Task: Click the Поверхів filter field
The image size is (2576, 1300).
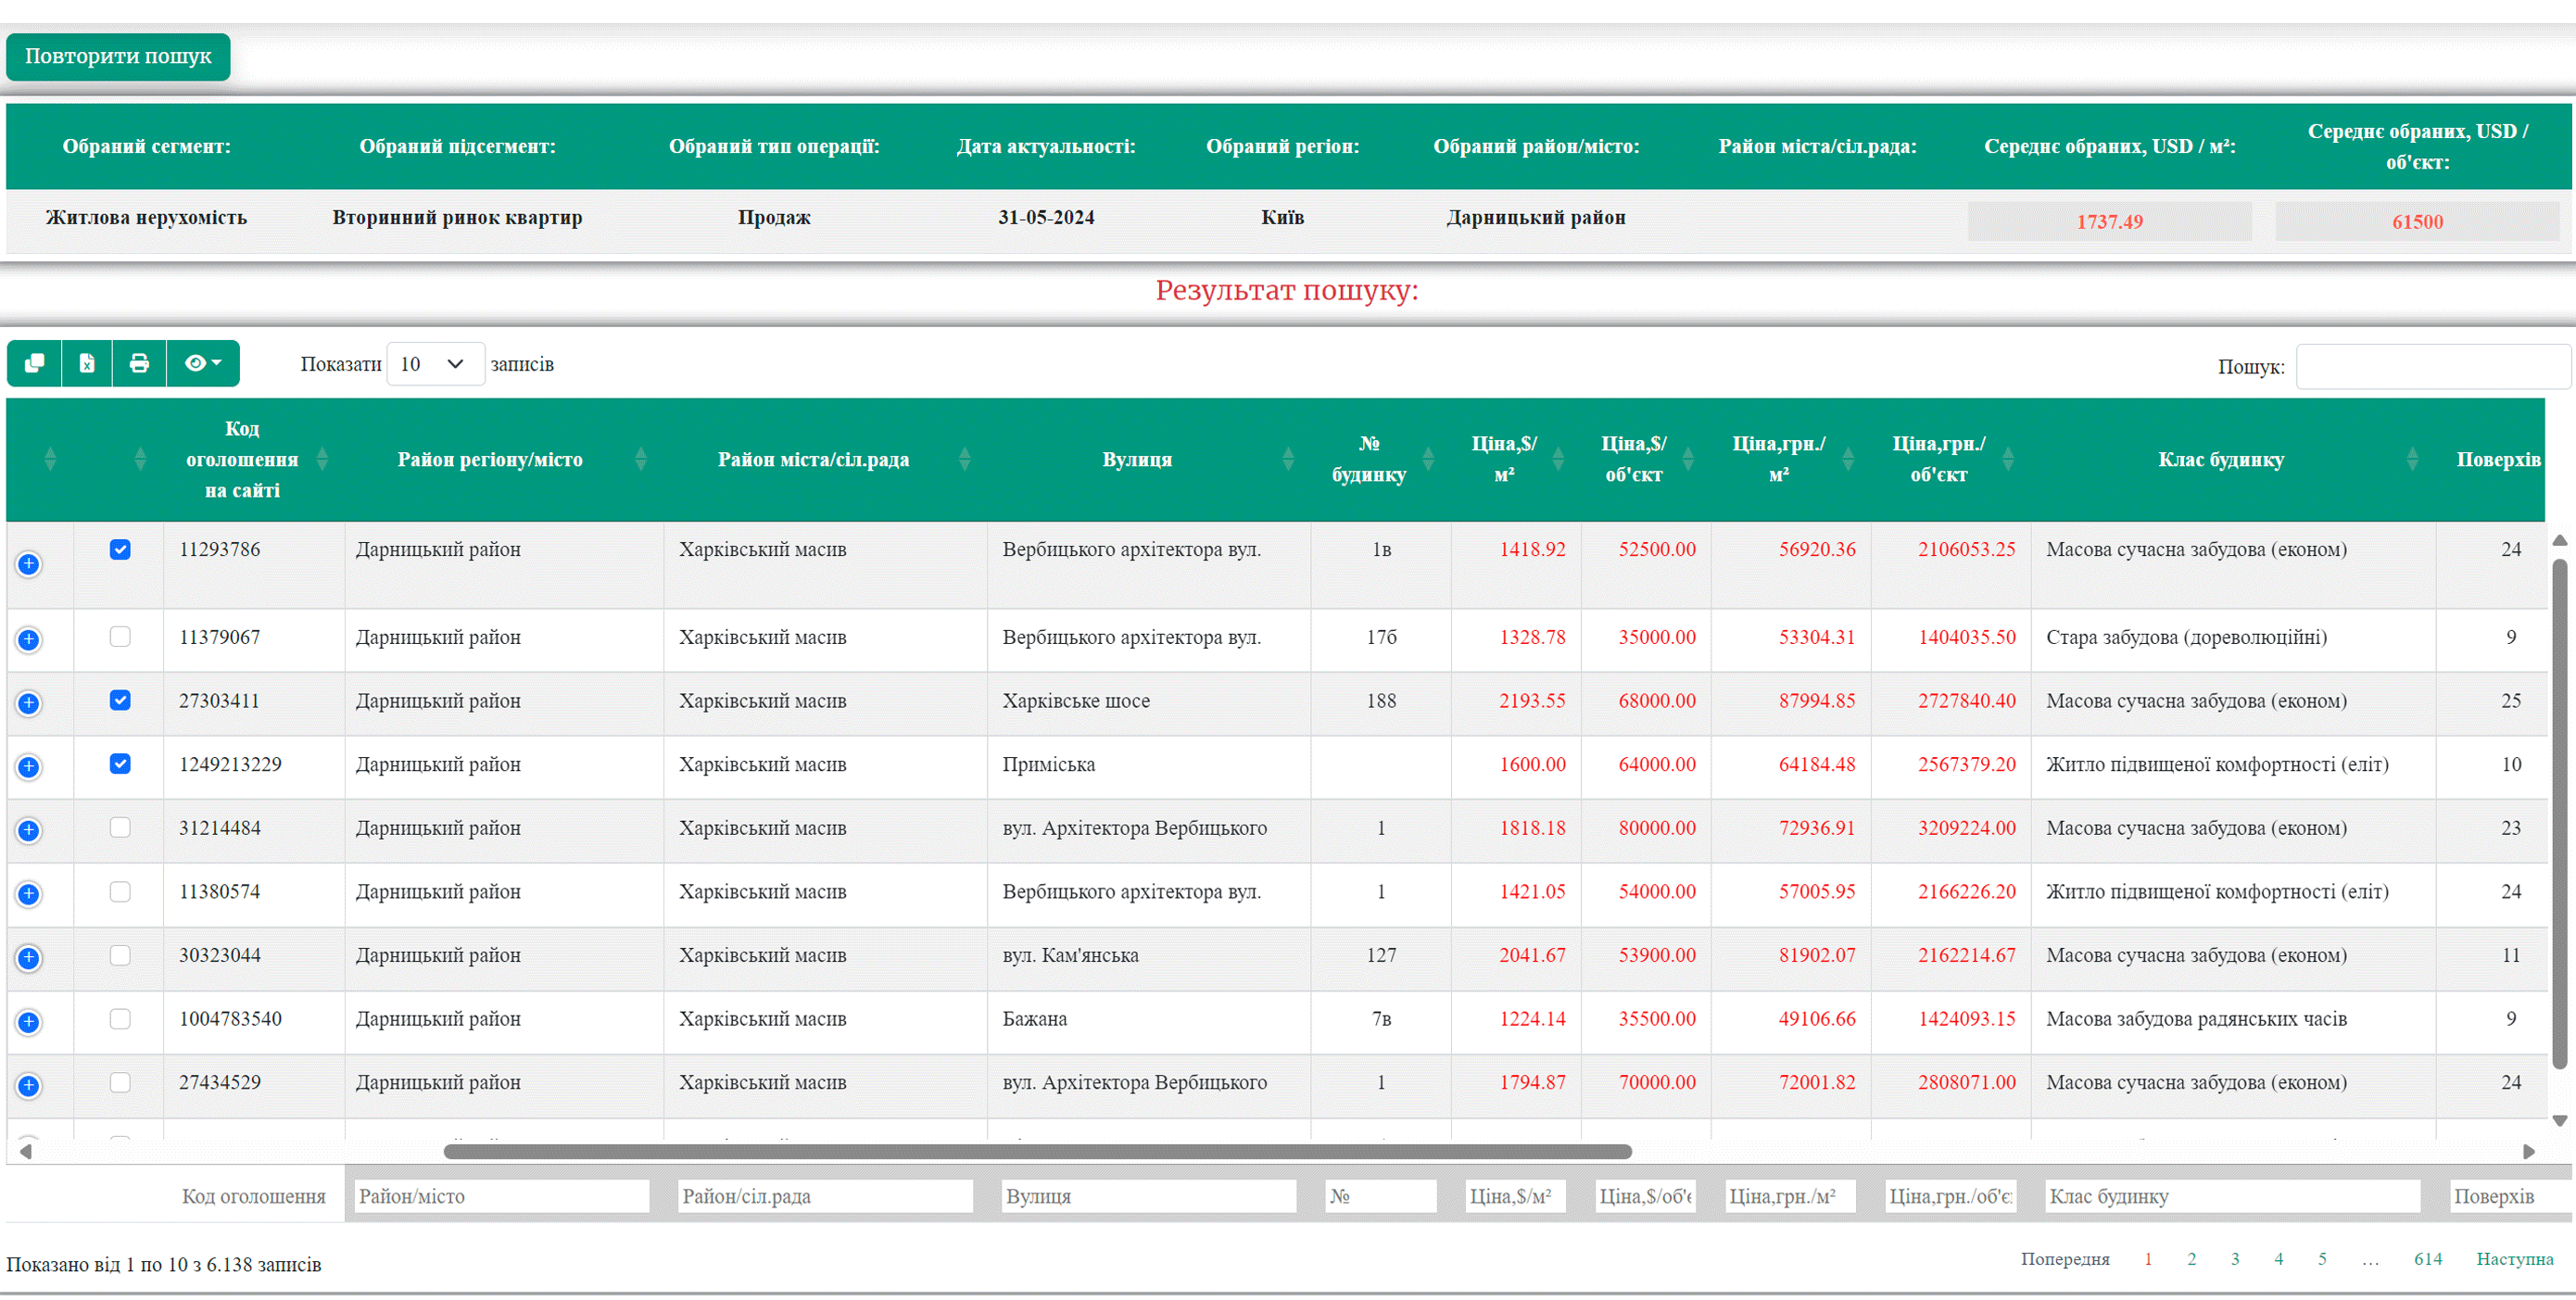Action: pos(2510,1196)
